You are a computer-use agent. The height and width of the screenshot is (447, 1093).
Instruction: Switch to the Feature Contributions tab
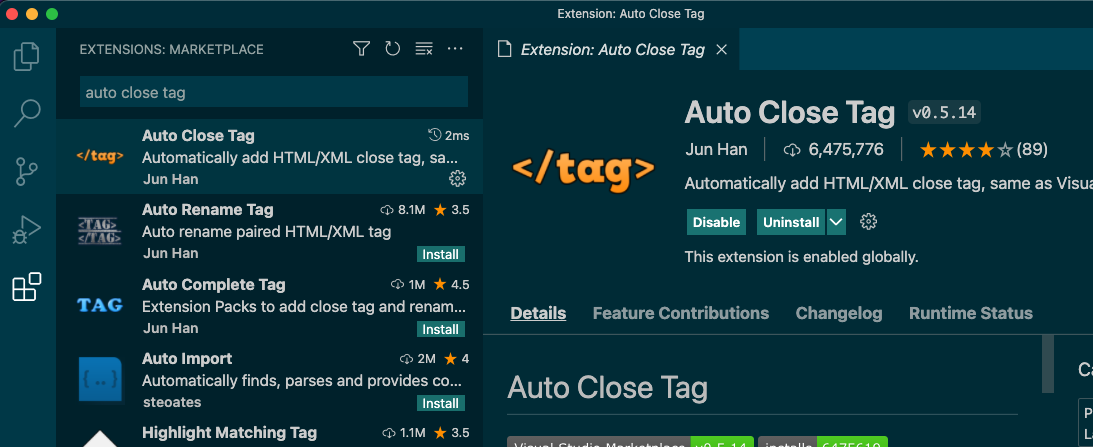coord(680,313)
